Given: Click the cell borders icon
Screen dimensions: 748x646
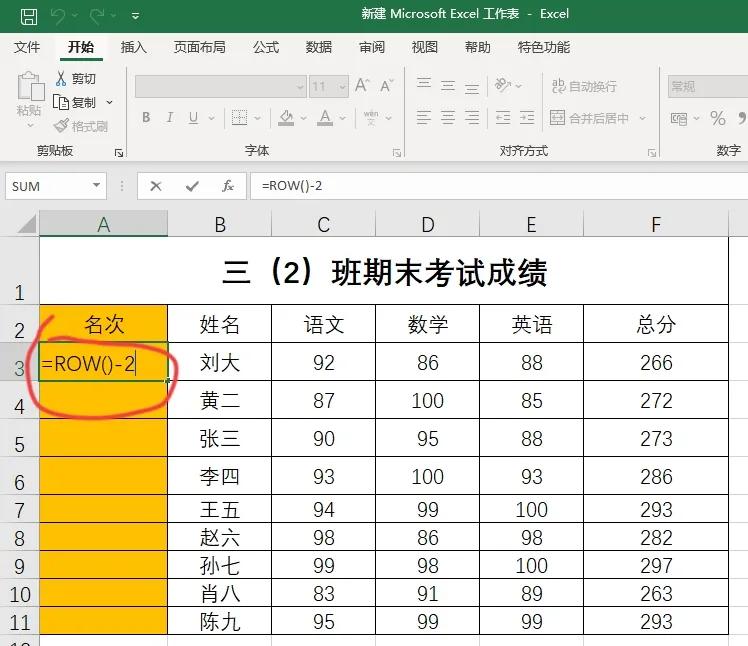Looking at the screenshot, I should (x=239, y=117).
